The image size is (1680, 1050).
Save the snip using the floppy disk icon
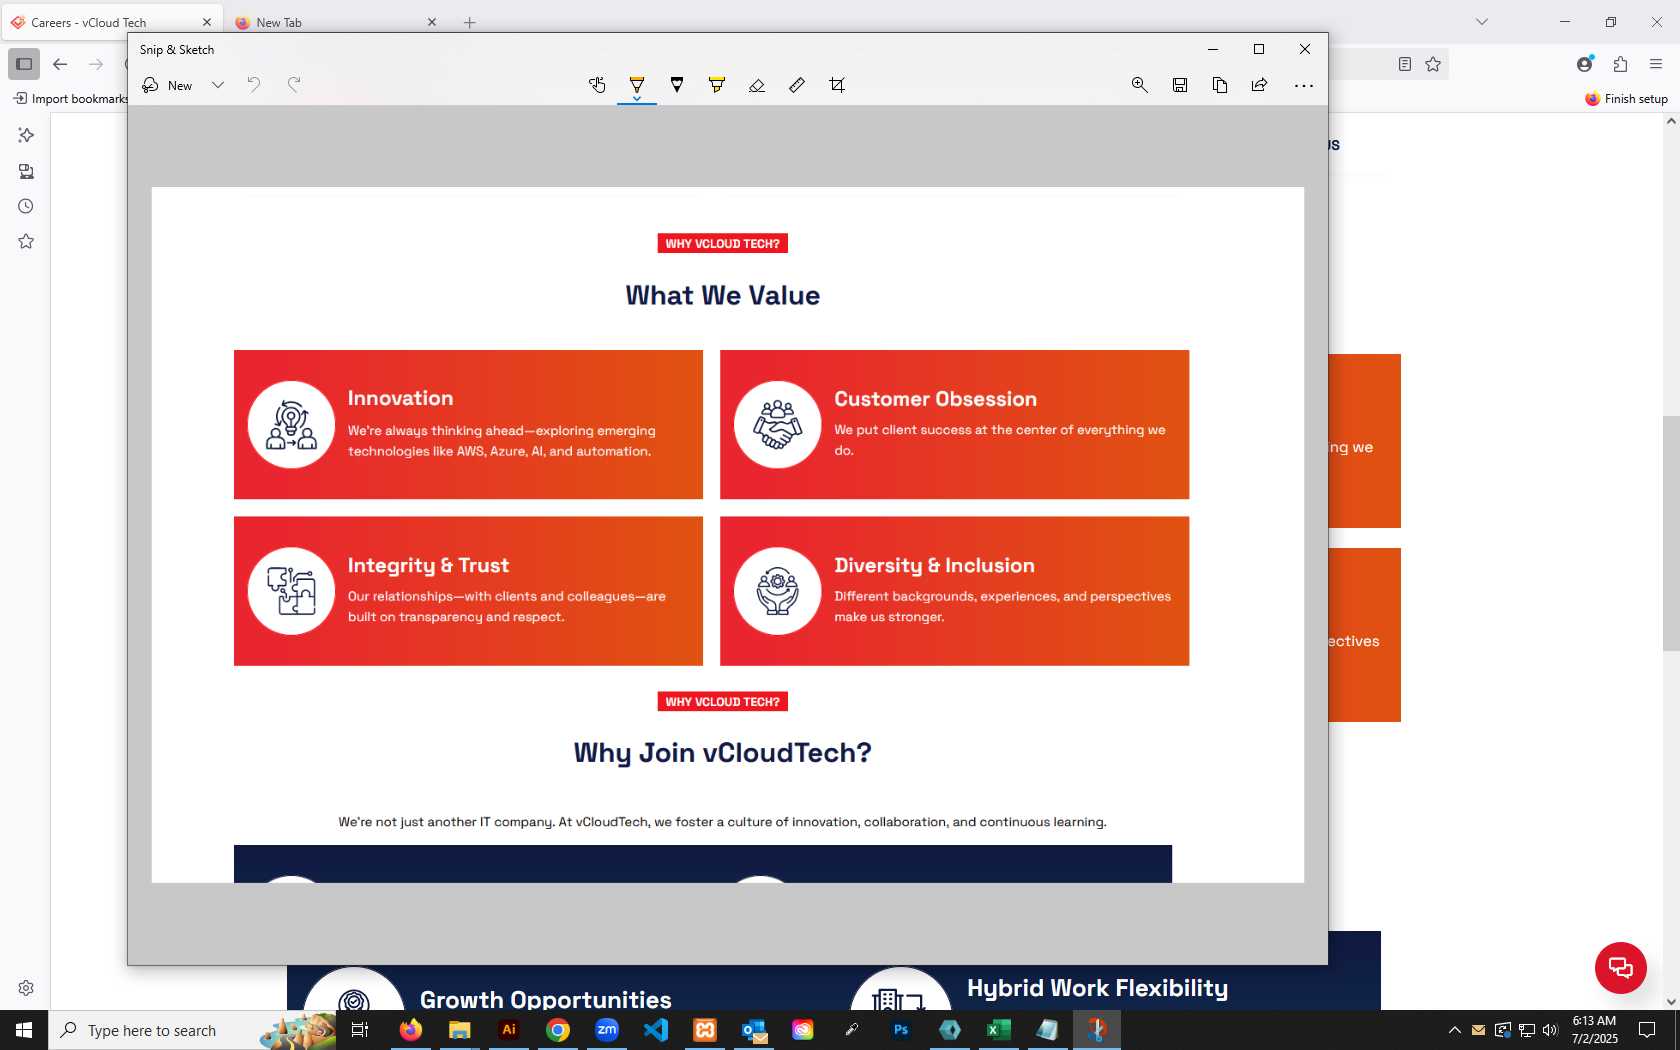1180,85
